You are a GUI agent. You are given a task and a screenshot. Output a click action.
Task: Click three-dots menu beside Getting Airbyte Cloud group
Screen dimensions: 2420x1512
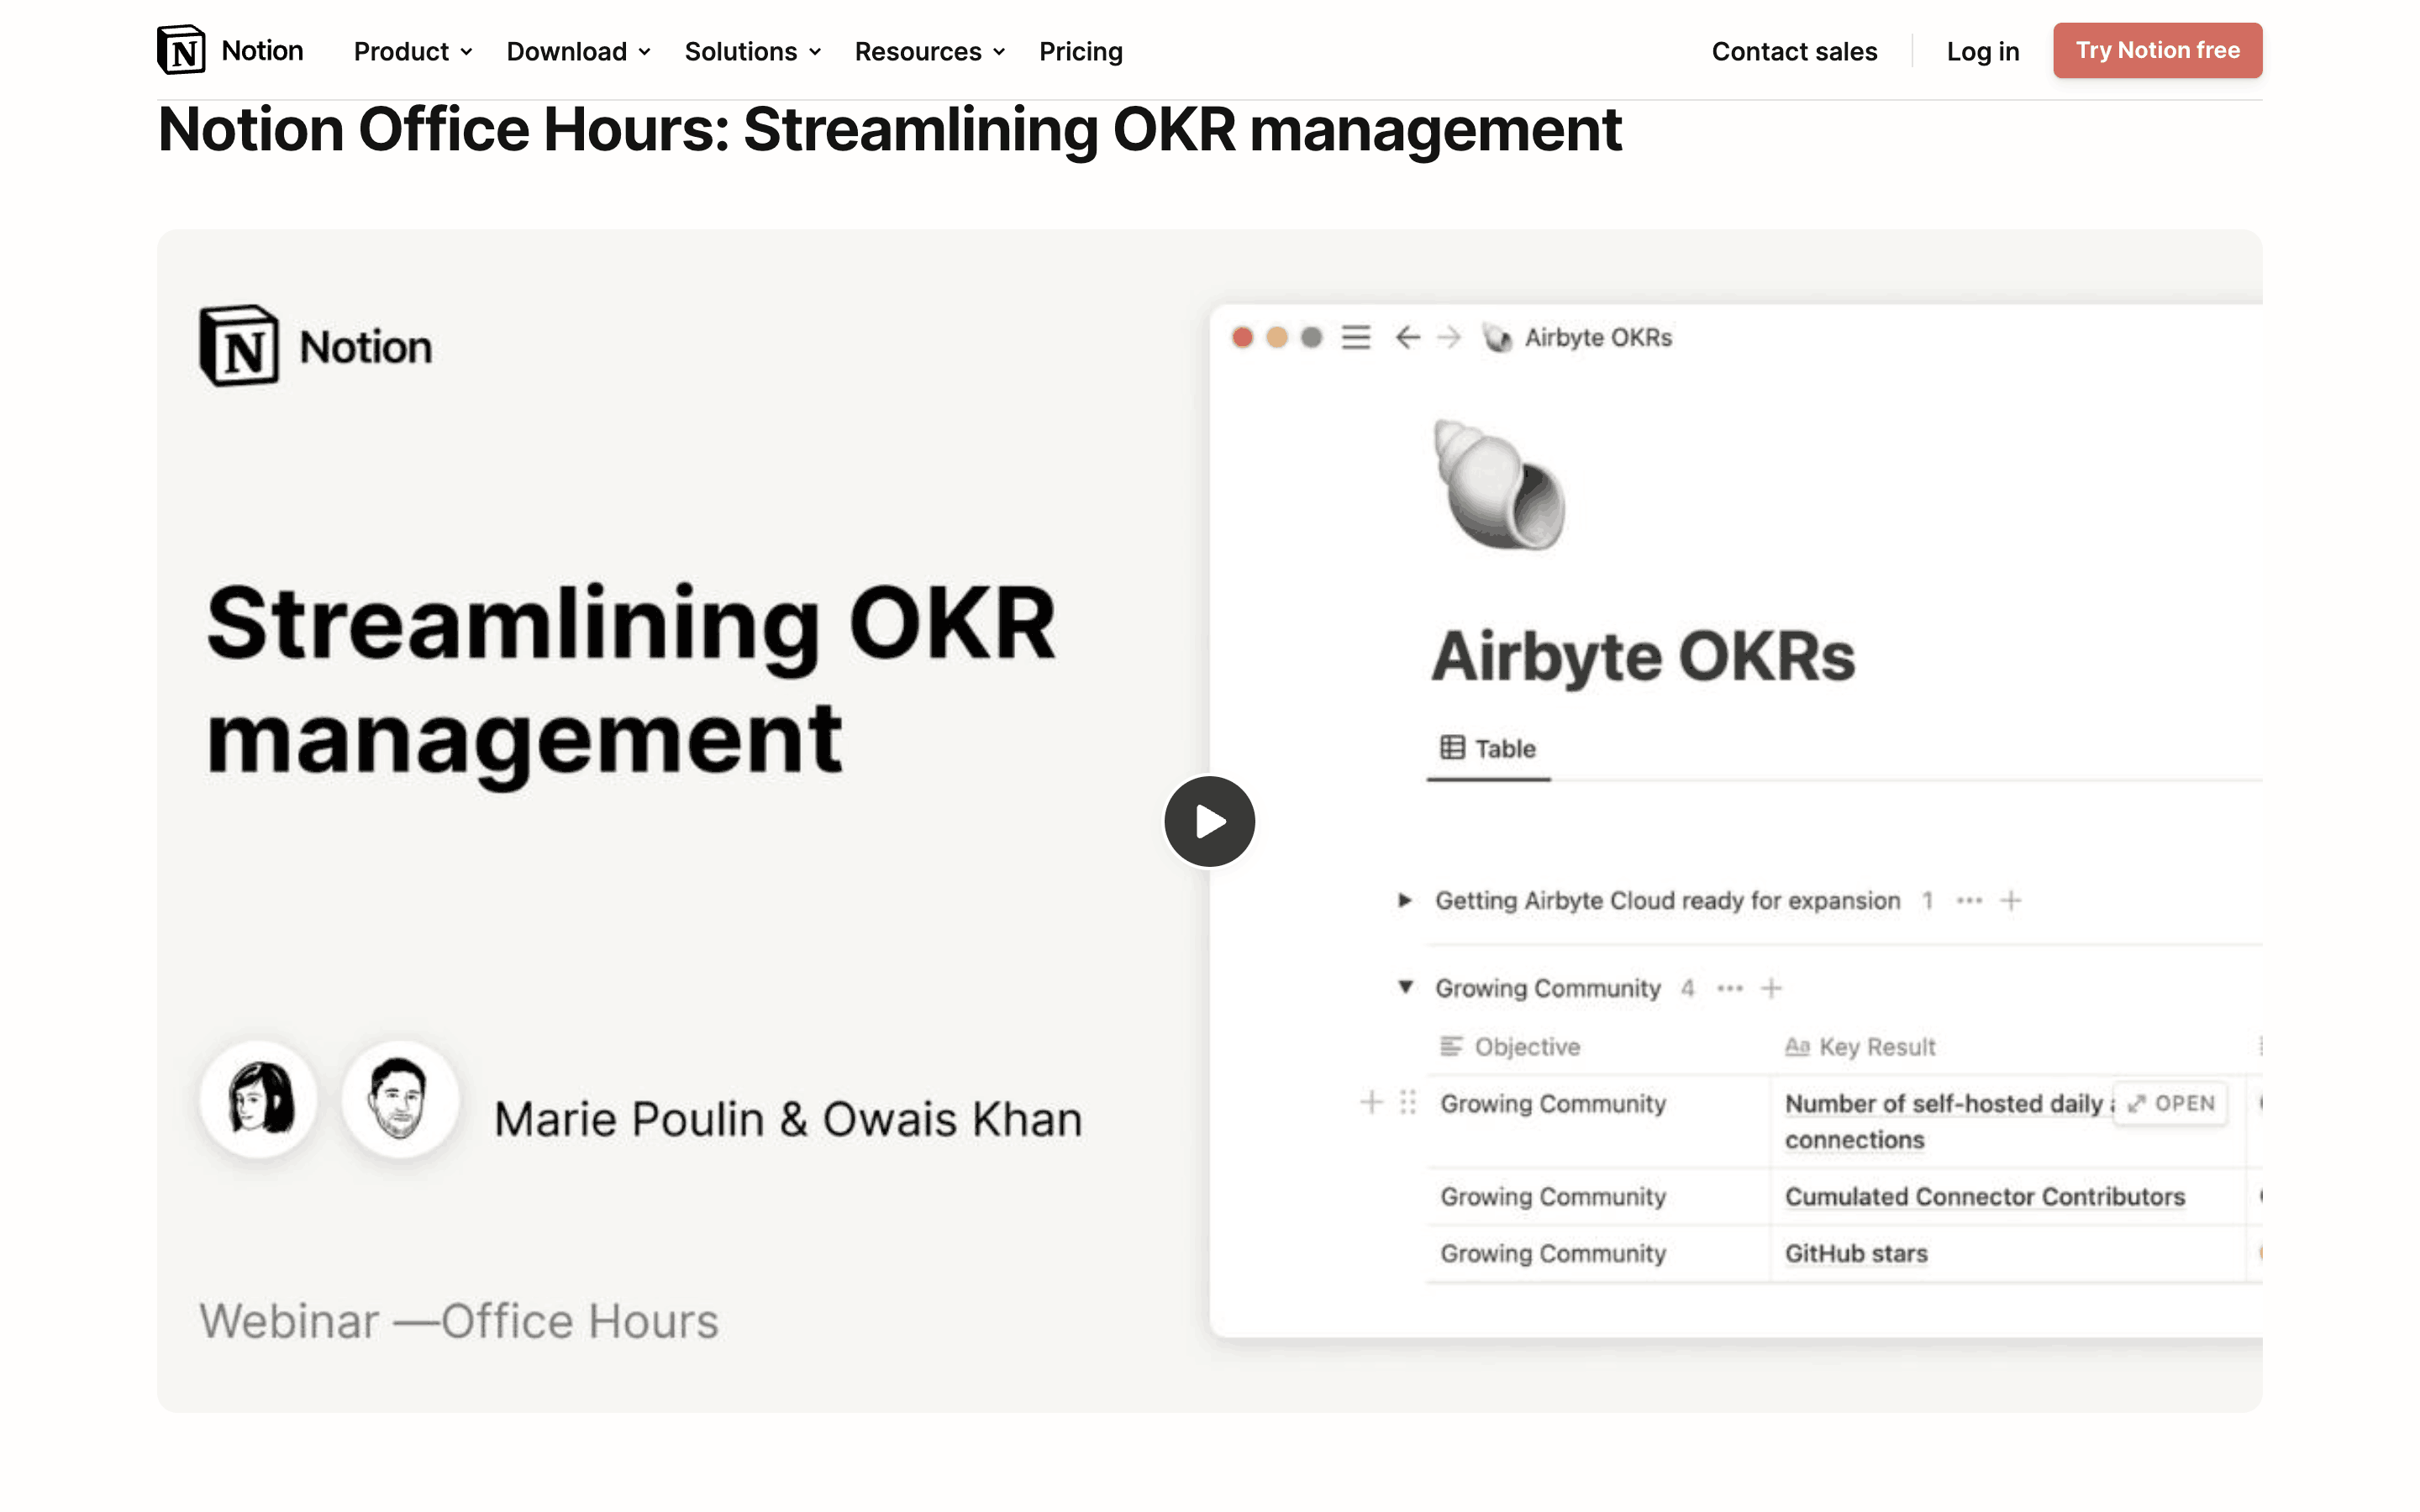pyautogui.click(x=1969, y=901)
